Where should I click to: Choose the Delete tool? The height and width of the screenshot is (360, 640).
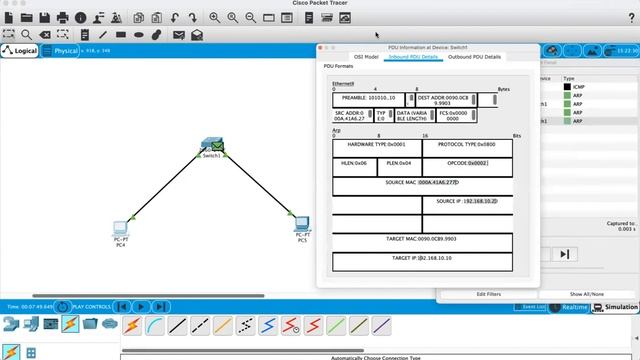pyautogui.click(x=44, y=35)
